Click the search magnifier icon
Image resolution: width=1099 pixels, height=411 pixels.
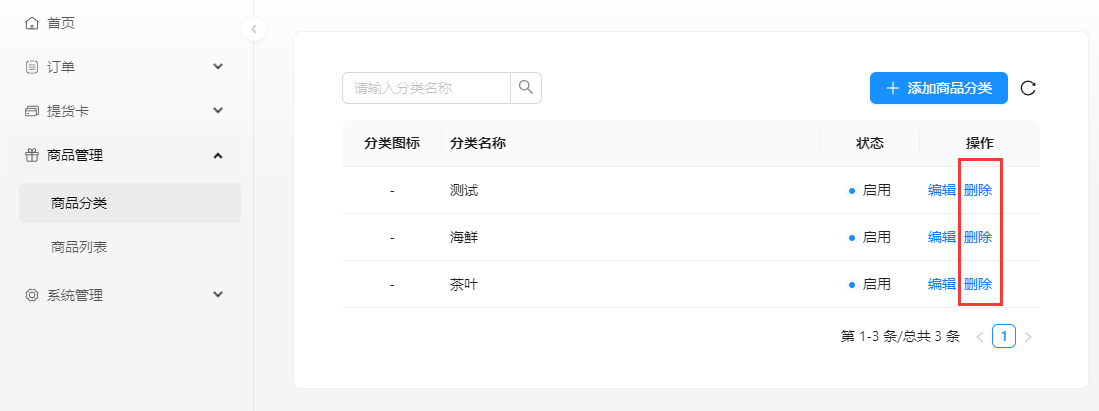(x=526, y=88)
